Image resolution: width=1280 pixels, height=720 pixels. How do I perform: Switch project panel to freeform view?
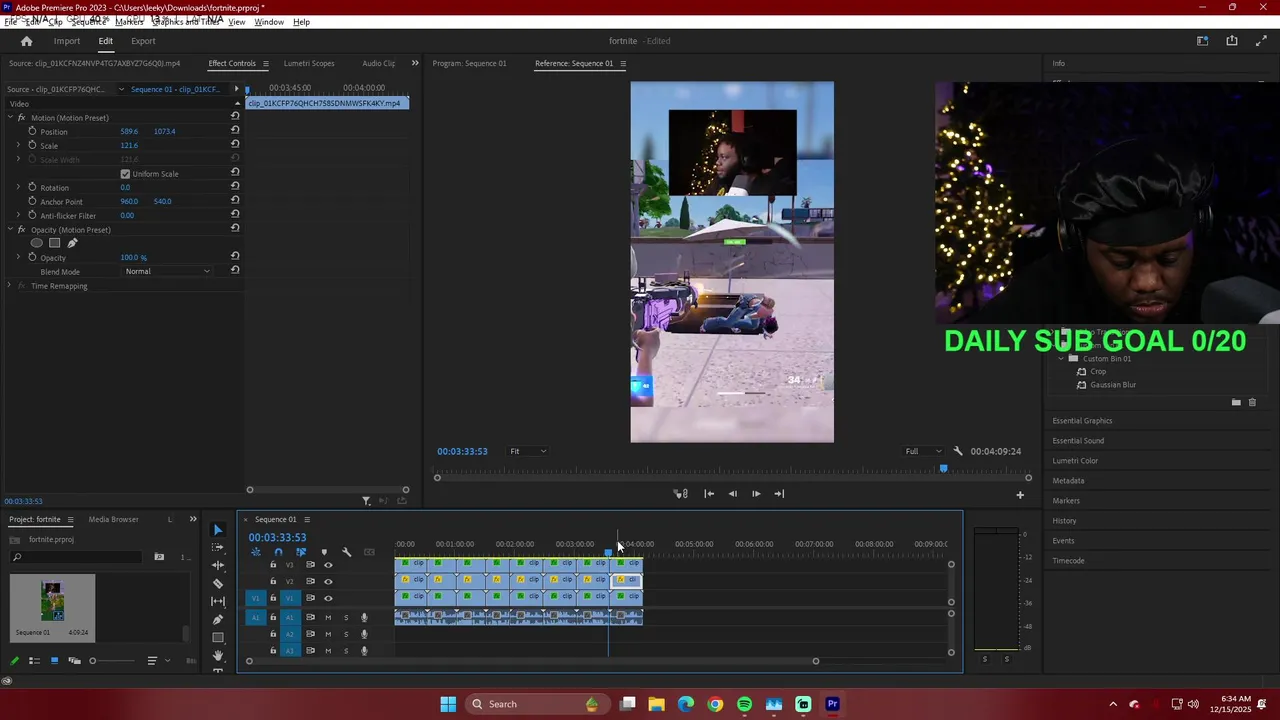tap(74, 661)
